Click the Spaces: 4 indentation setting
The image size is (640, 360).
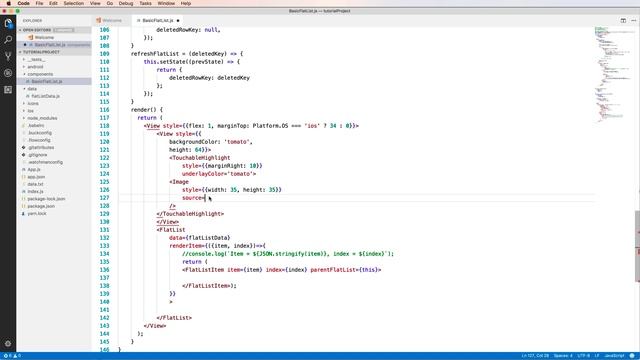[563, 356]
